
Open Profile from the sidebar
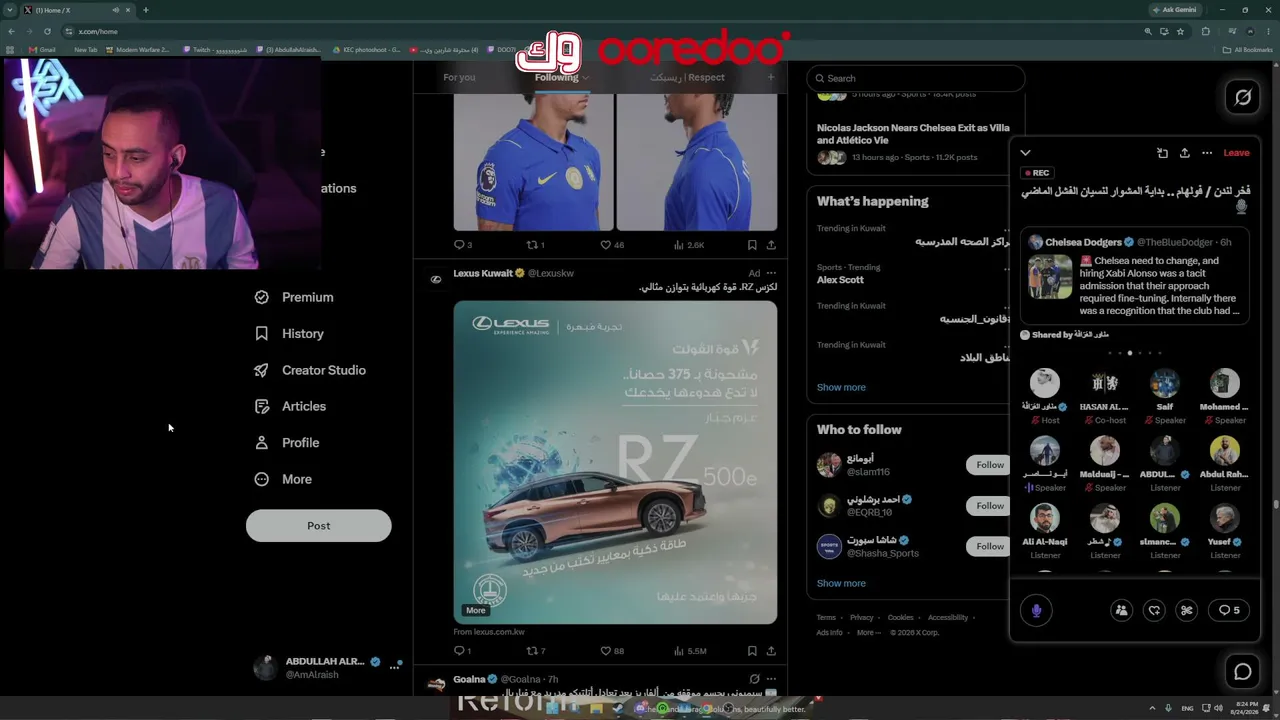click(x=287, y=443)
